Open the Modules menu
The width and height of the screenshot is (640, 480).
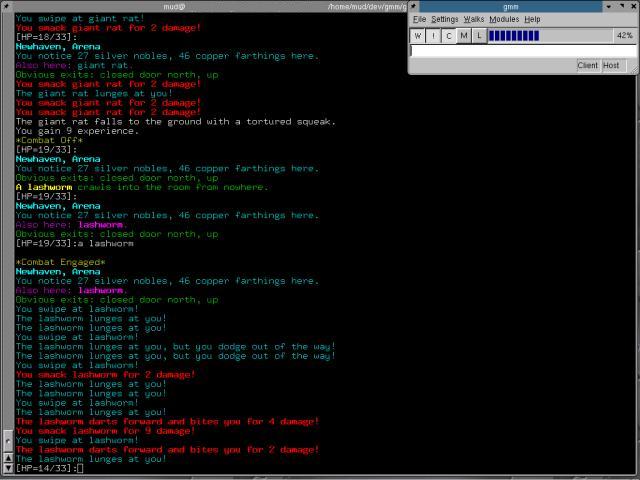[504, 19]
